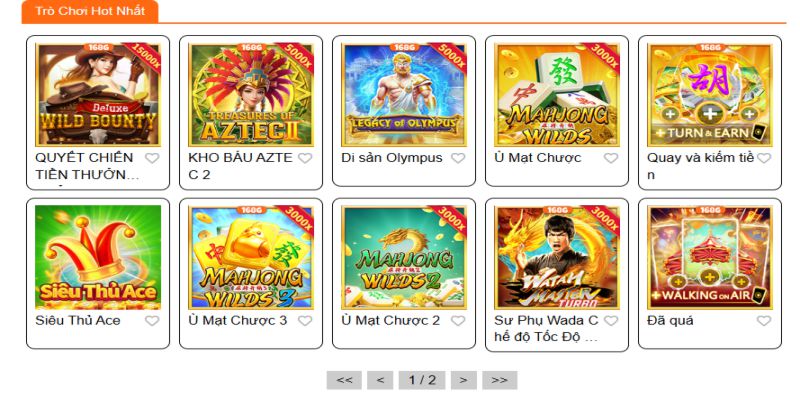Jump to first page with << button
The height and width of the screenshot is (400, 800).
(x=344, y=380)
